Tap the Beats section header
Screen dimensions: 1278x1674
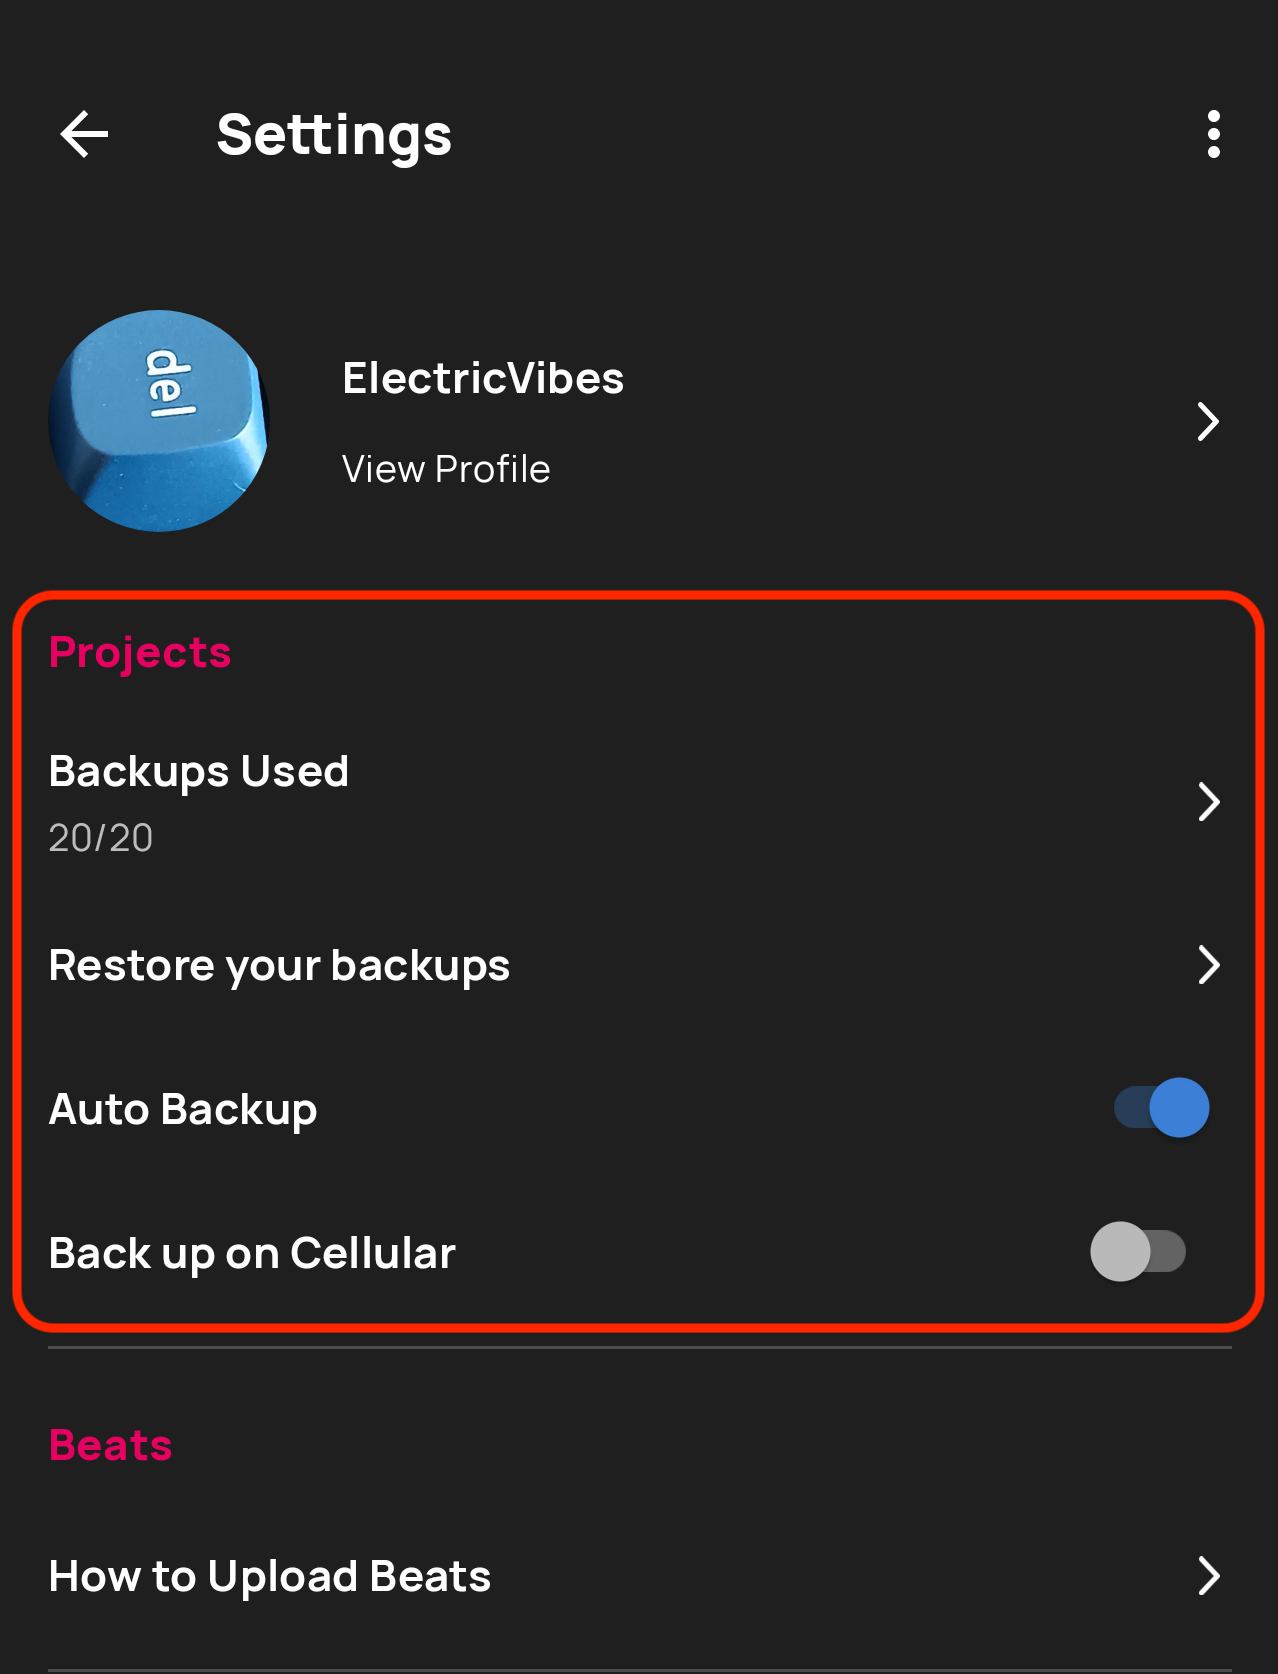pyautogui.click(x=111, y=1446)
